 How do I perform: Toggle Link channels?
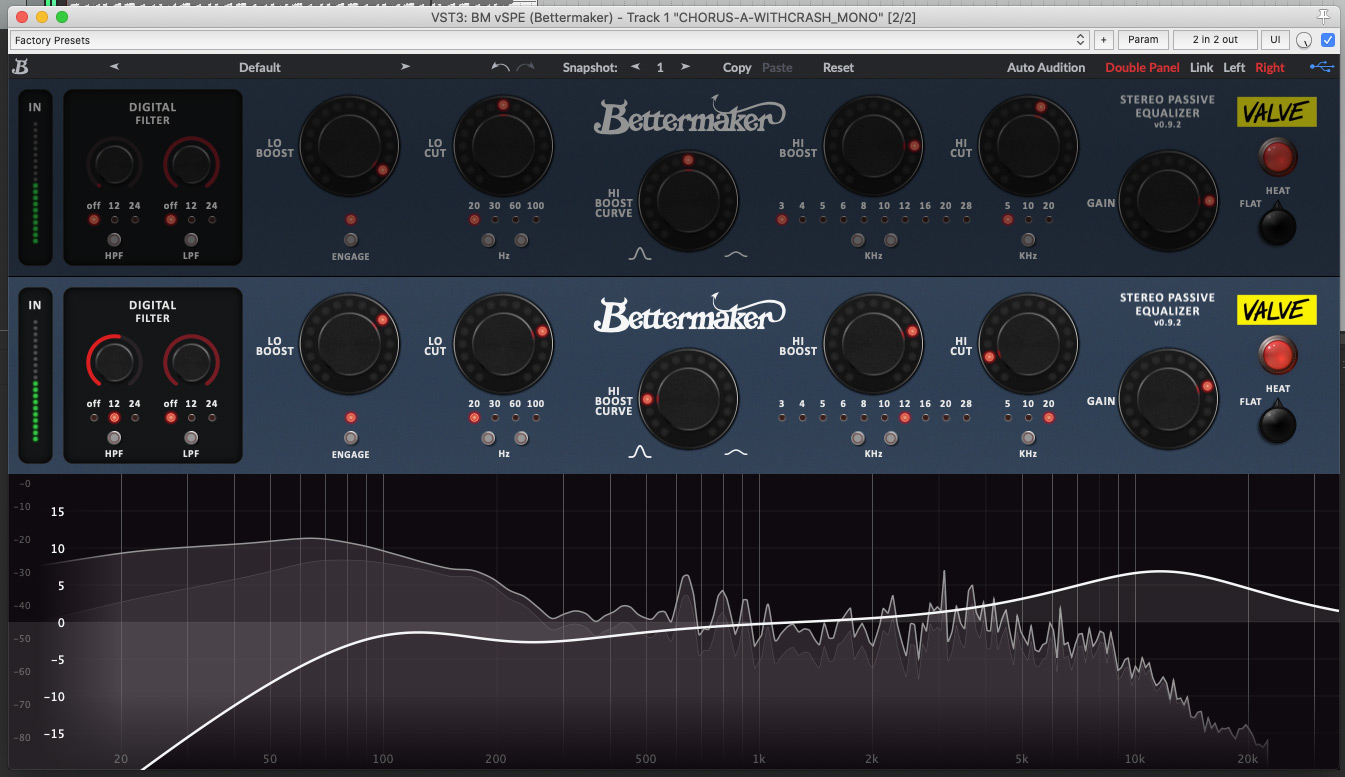[1201, 67]
